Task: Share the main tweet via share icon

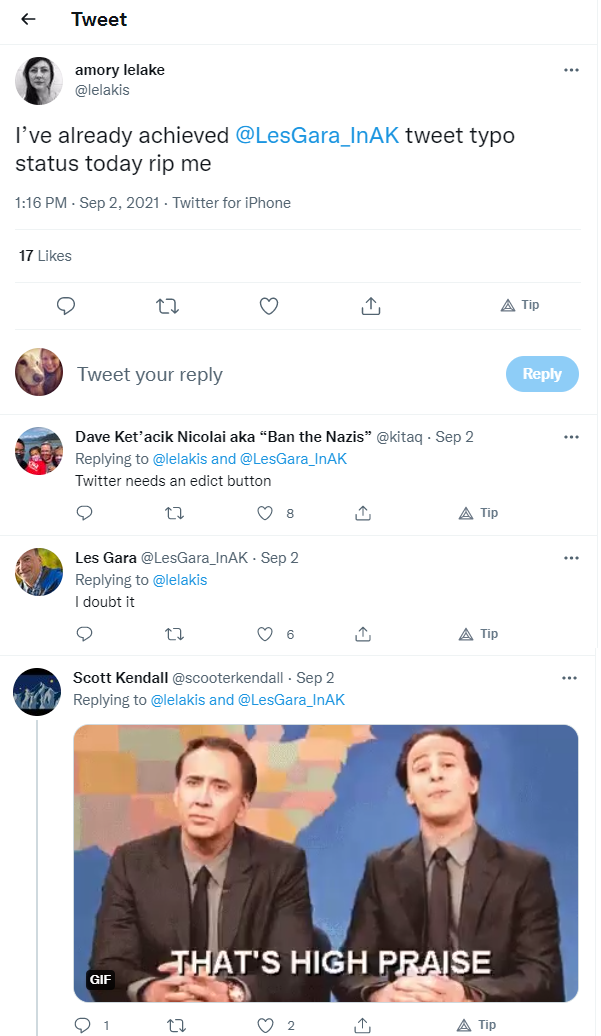Action: coord(371,306)
